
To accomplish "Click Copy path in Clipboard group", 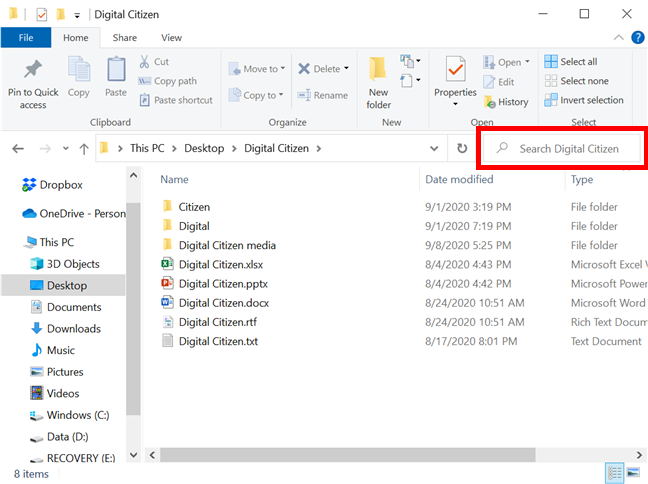I will pyautogui.click(x=167, y=81).
